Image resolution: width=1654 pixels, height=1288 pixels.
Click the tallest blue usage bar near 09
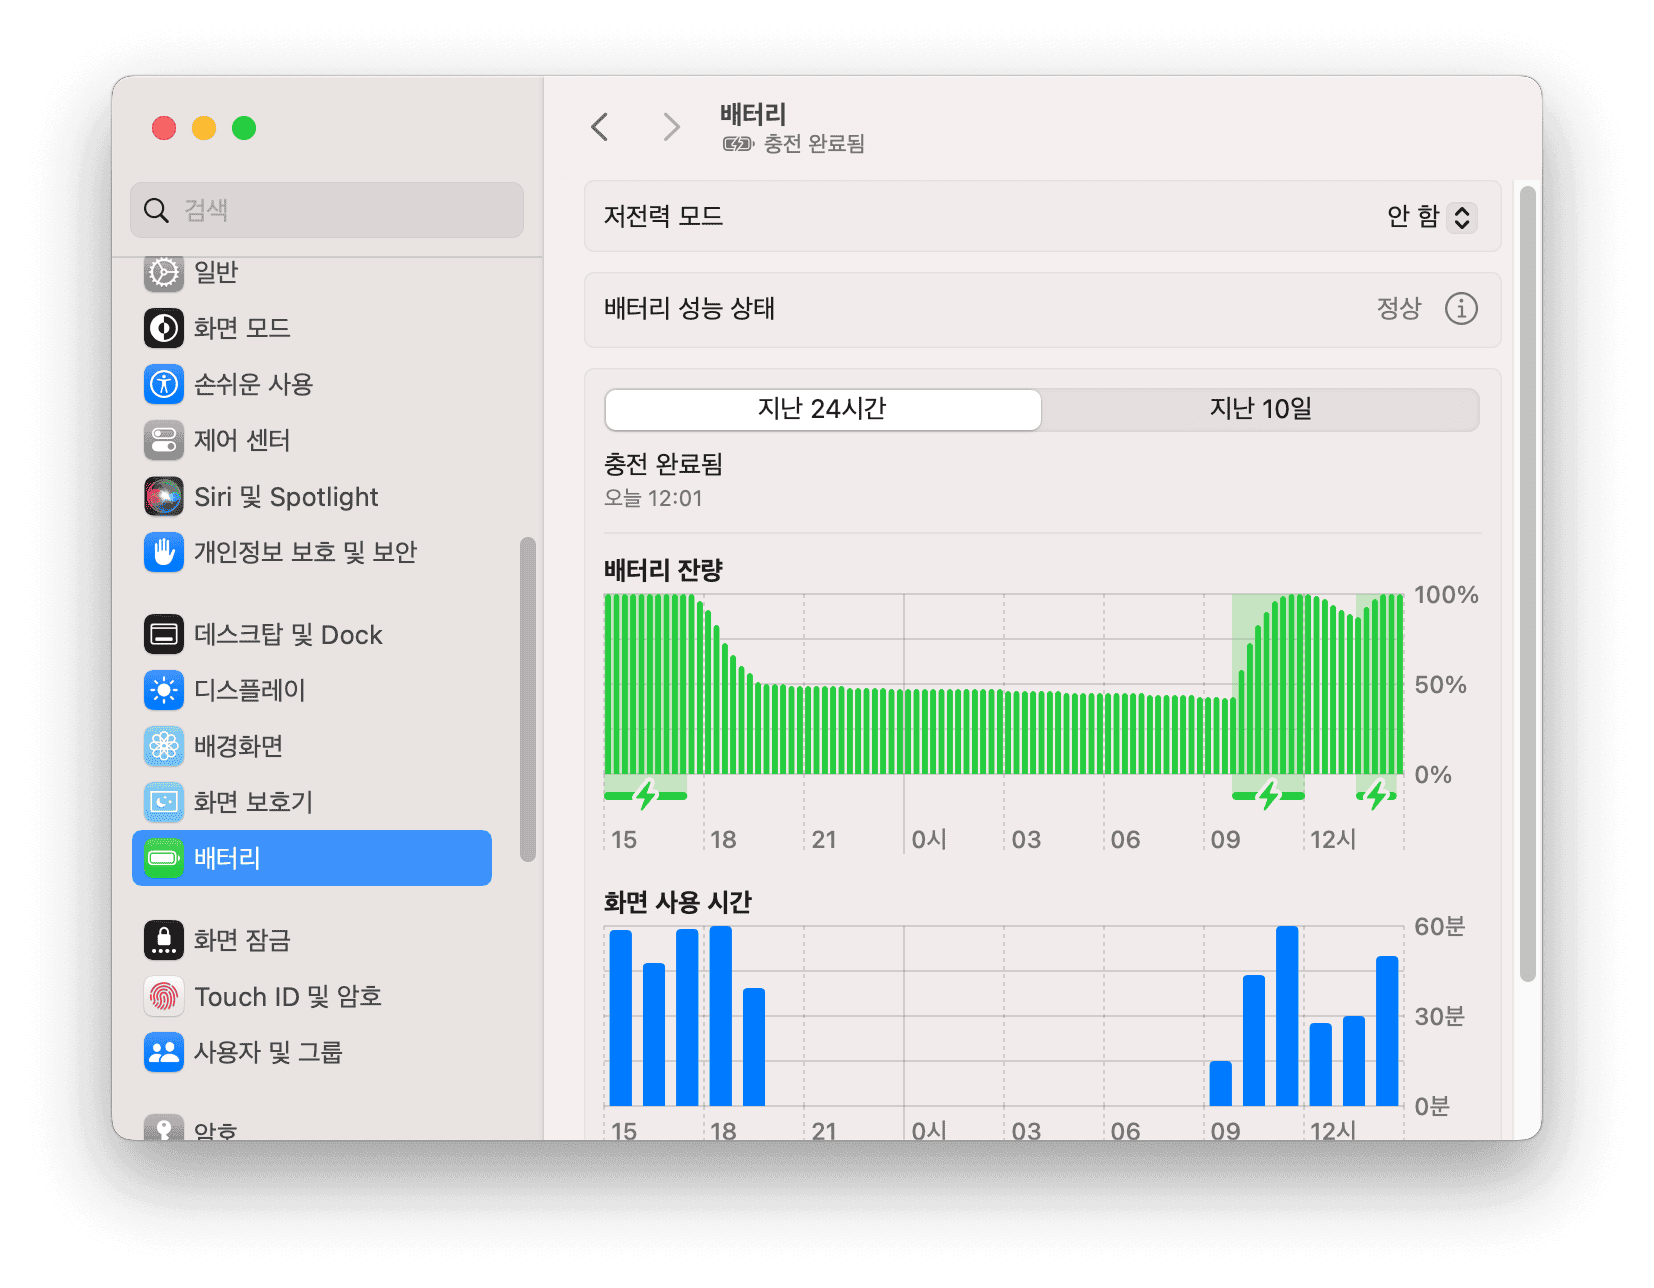pyautogui.click(x=1287, y=1016)
